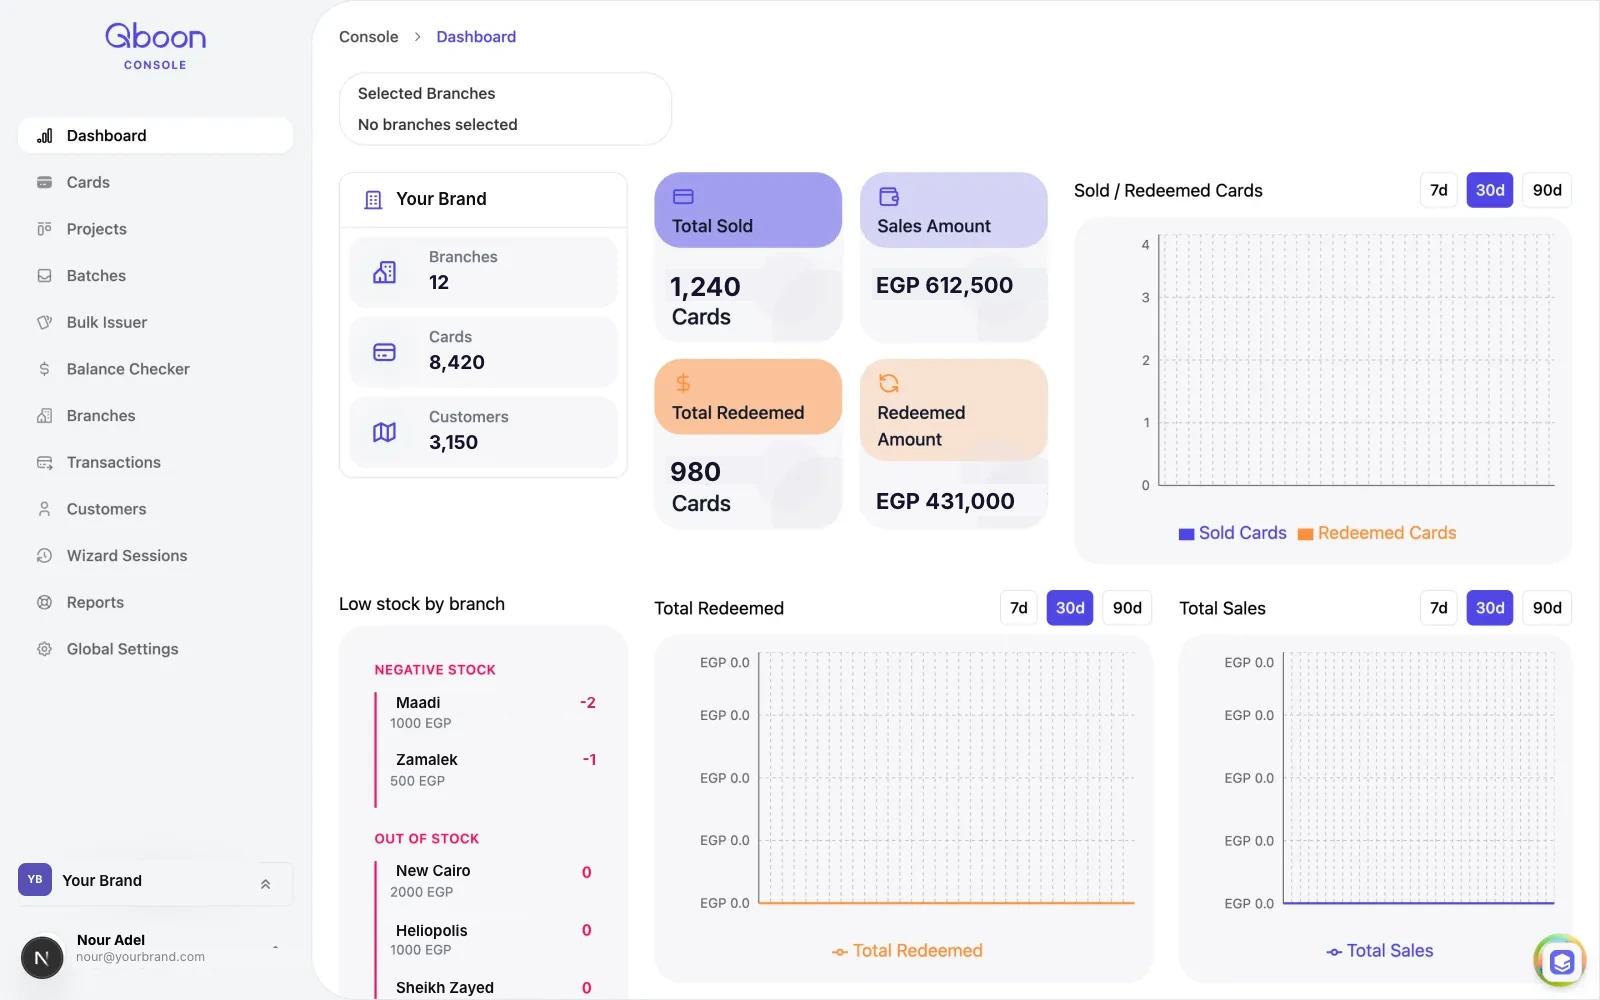Open the Selected Branches selector
The width and height of the screenshot is (1600, 1000).
pyautogui.click(x=505, y=109)
